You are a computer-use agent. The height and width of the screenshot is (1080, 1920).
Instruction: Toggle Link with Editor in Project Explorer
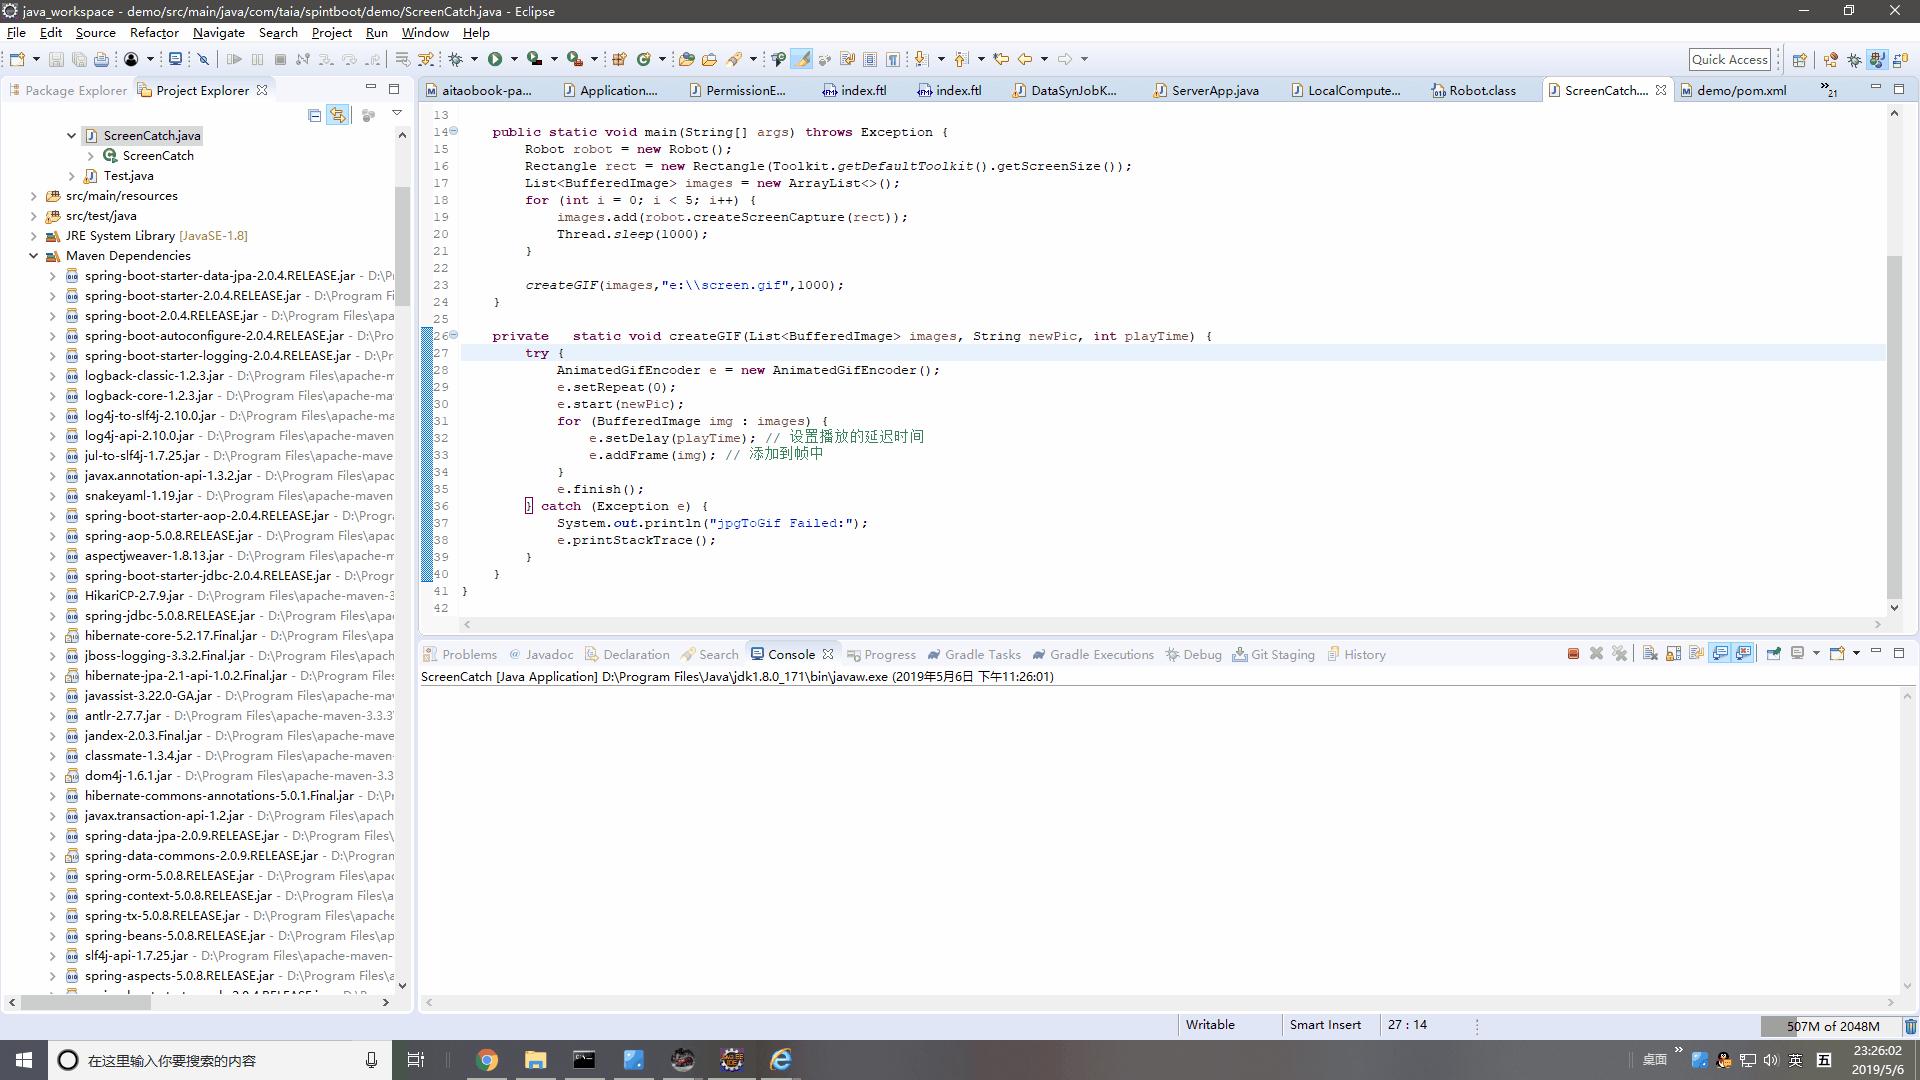click(338, 115)
